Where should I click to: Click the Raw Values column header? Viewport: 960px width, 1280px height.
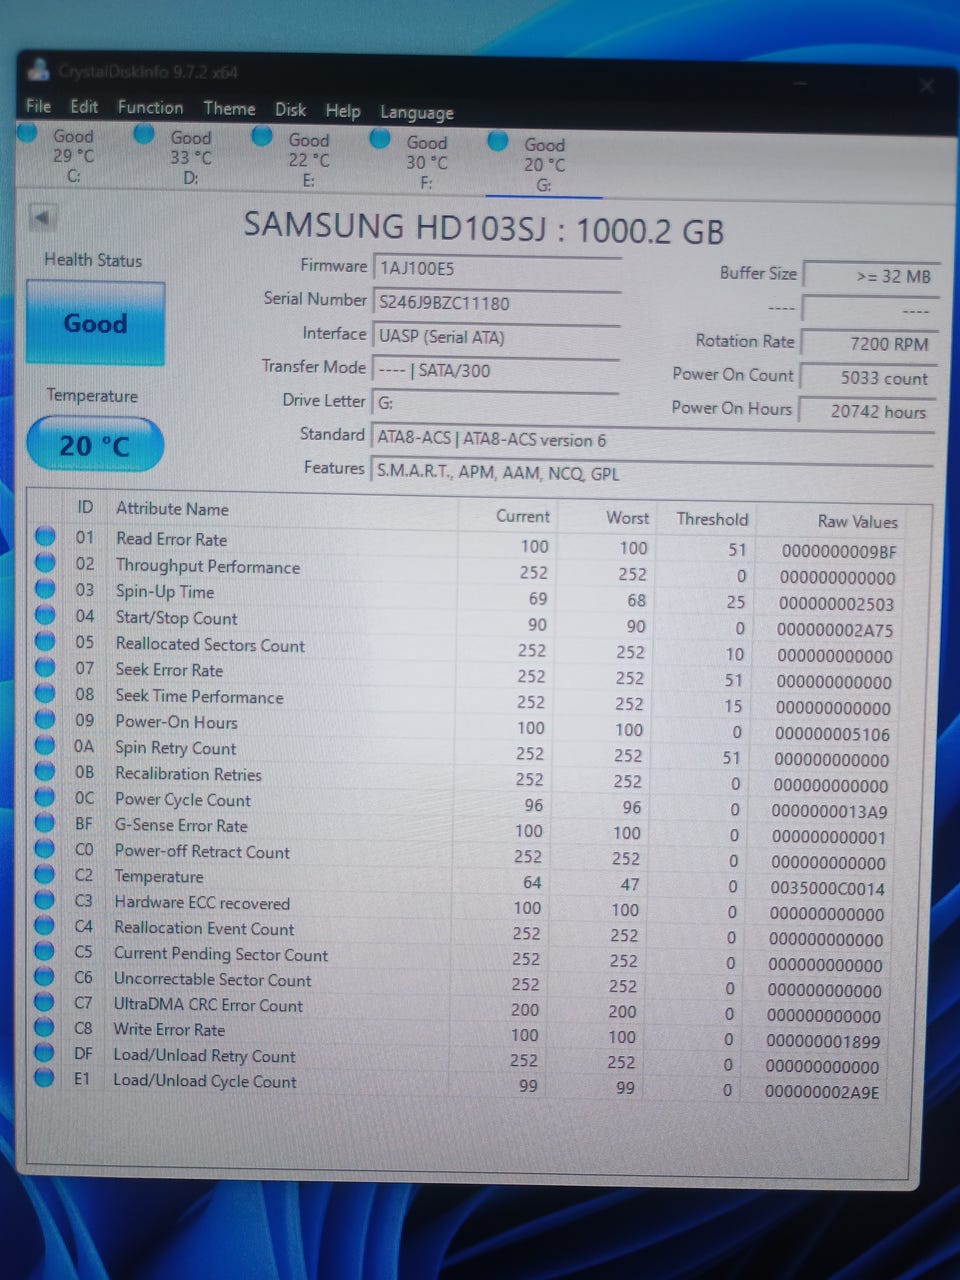coord(857,521)
